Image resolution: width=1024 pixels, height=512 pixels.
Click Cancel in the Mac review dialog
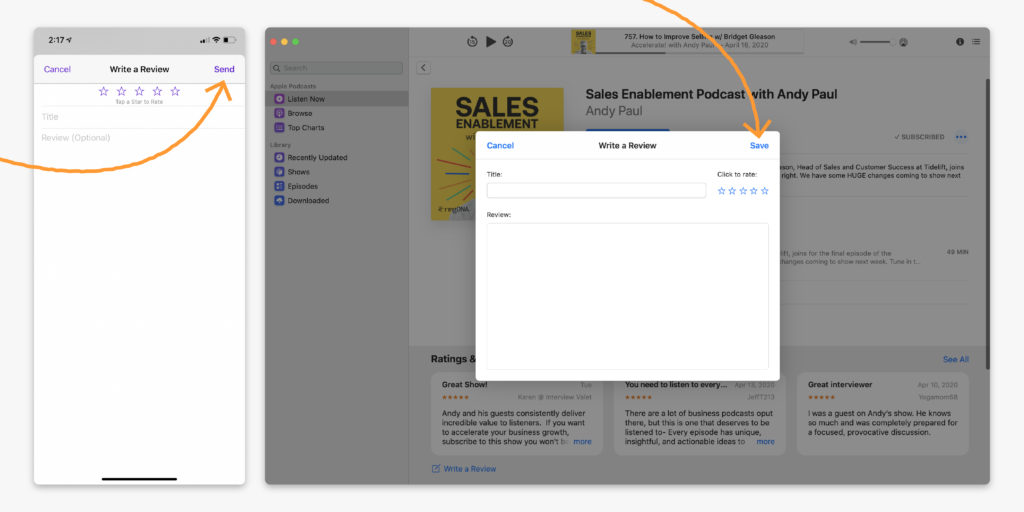[500, 146]
